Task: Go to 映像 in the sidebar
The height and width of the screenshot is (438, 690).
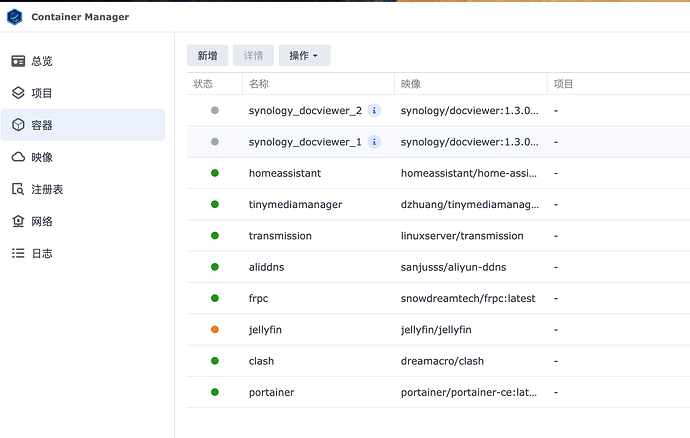Action: 42,157
